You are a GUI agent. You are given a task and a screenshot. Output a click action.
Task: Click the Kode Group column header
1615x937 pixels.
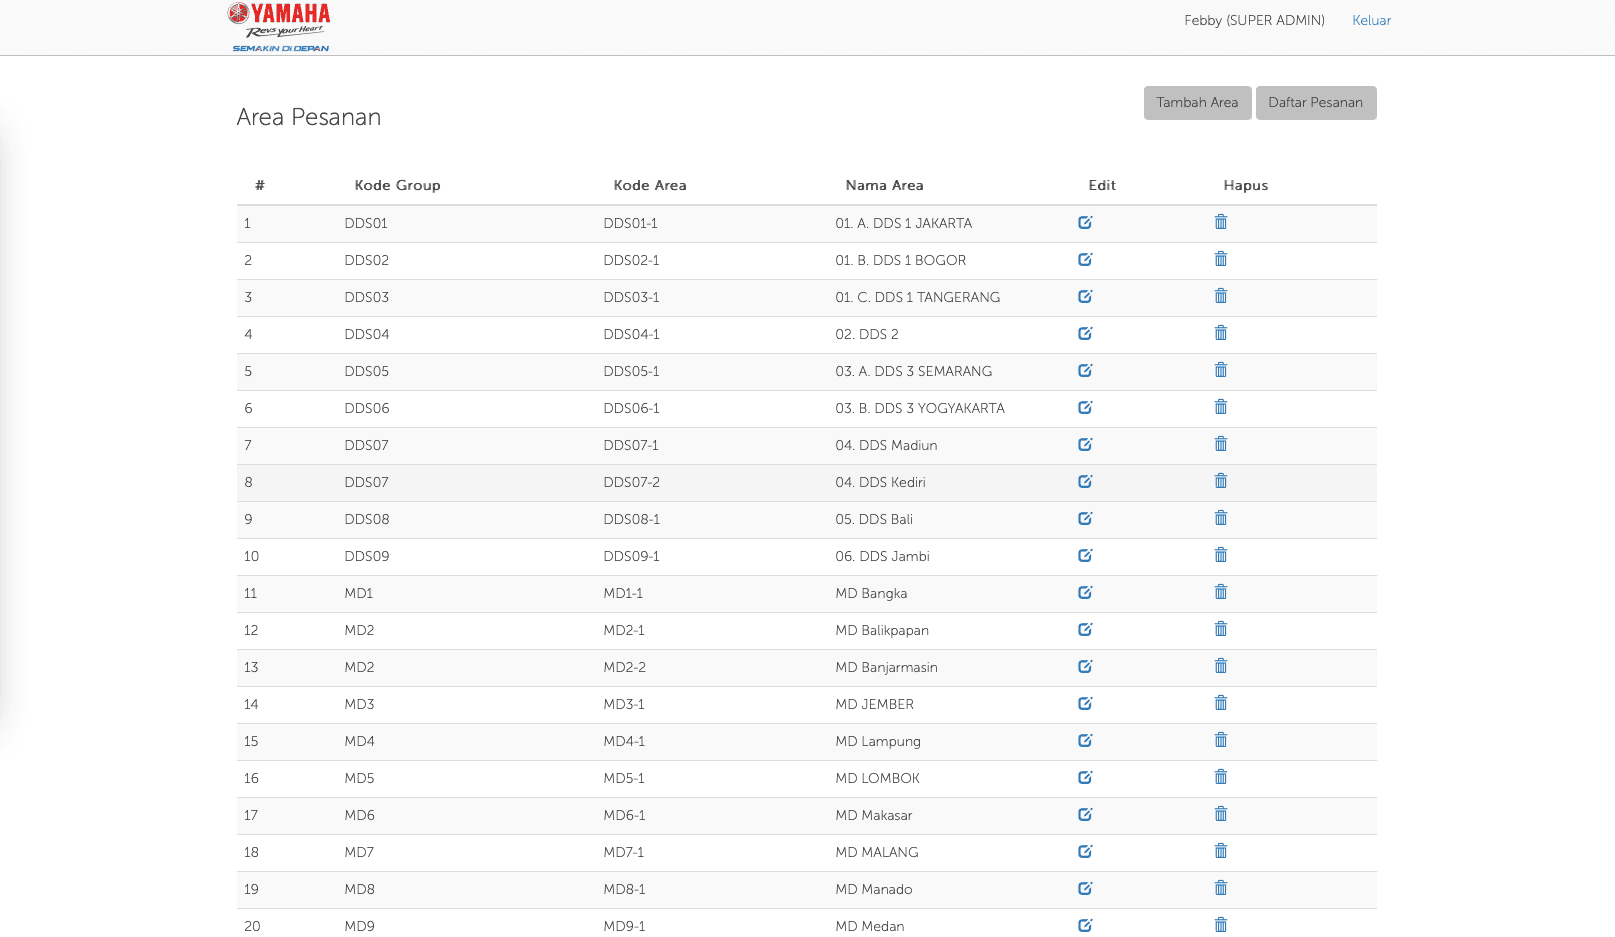pos(397,186)
